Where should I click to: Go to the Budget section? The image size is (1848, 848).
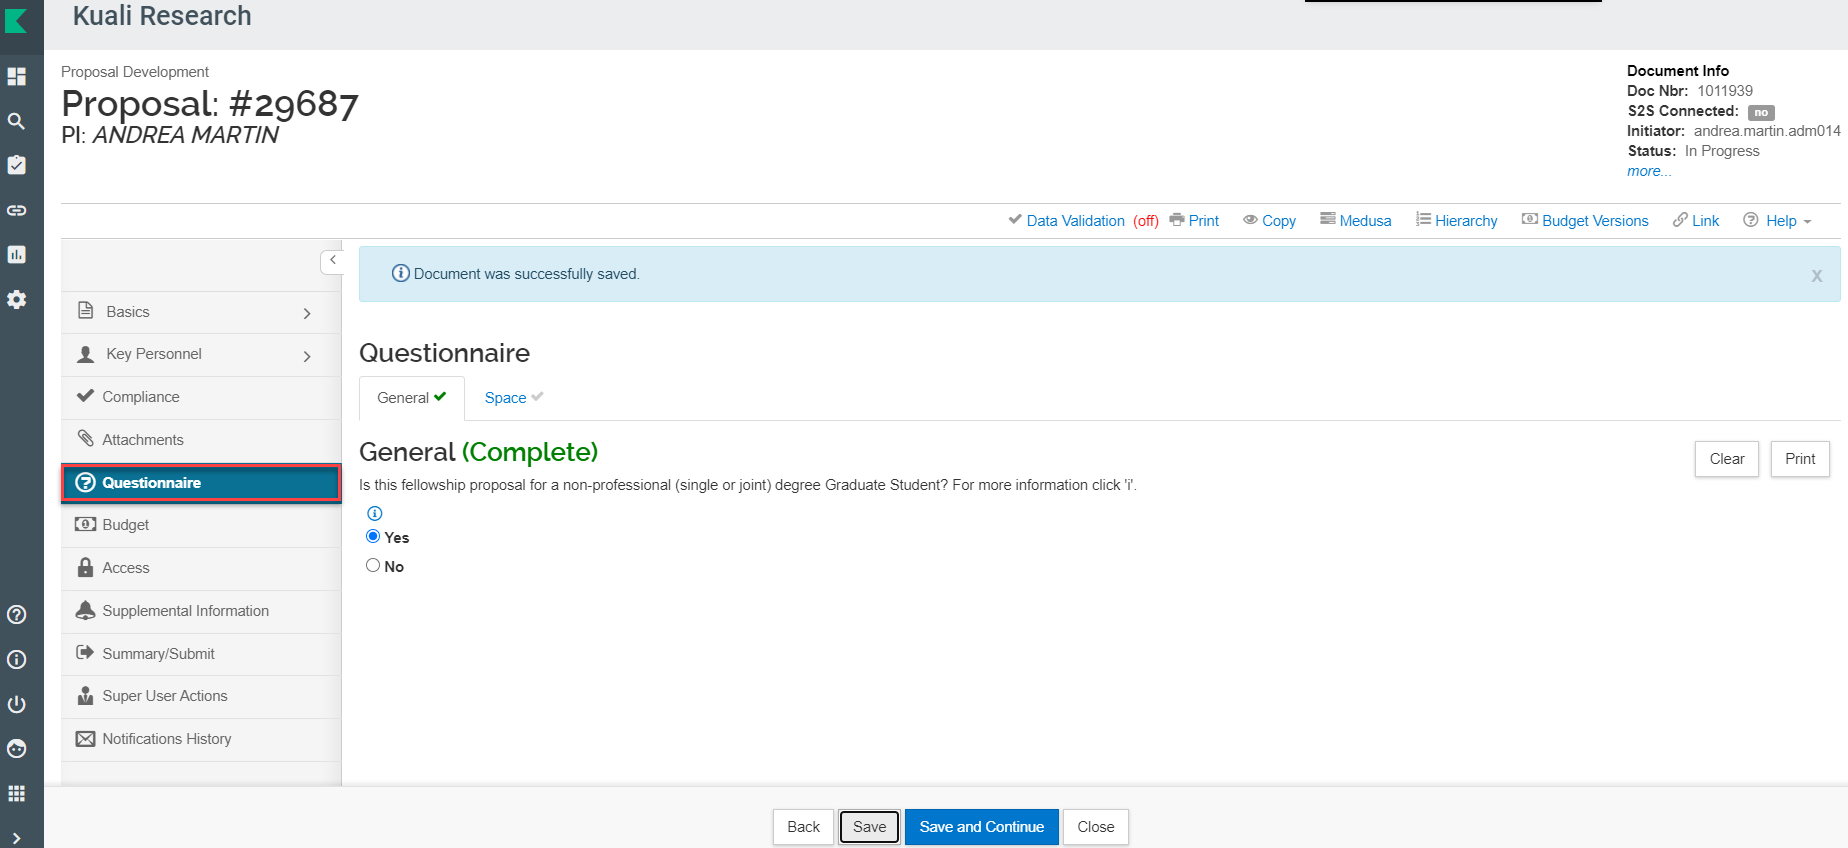point(201,525)
